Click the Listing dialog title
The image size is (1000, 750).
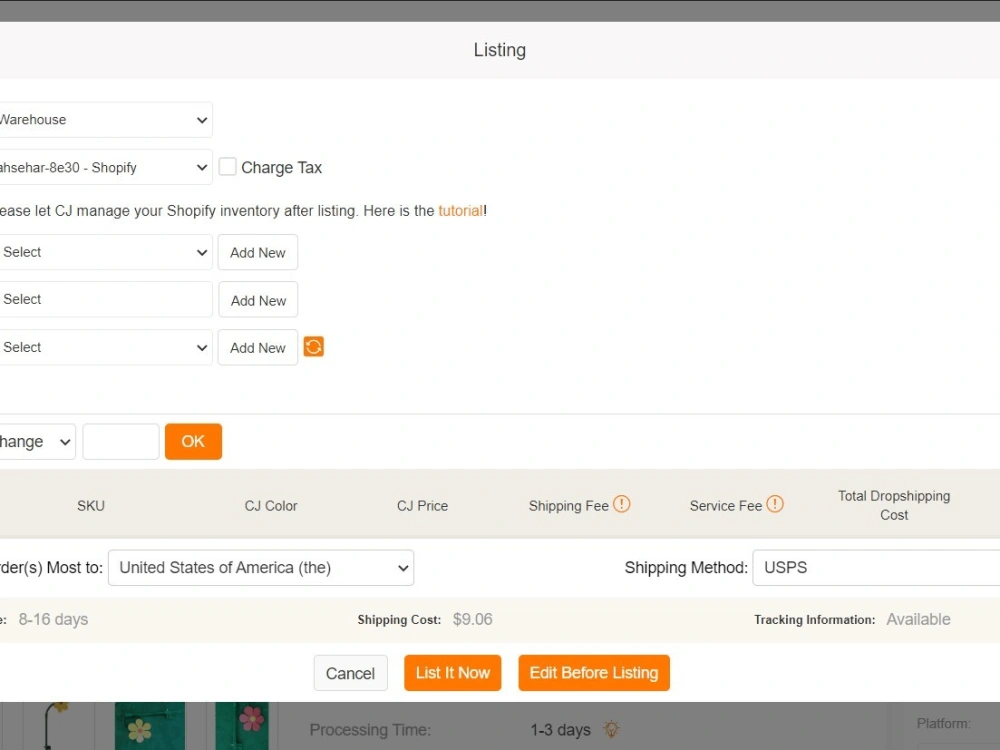point(500,50)
